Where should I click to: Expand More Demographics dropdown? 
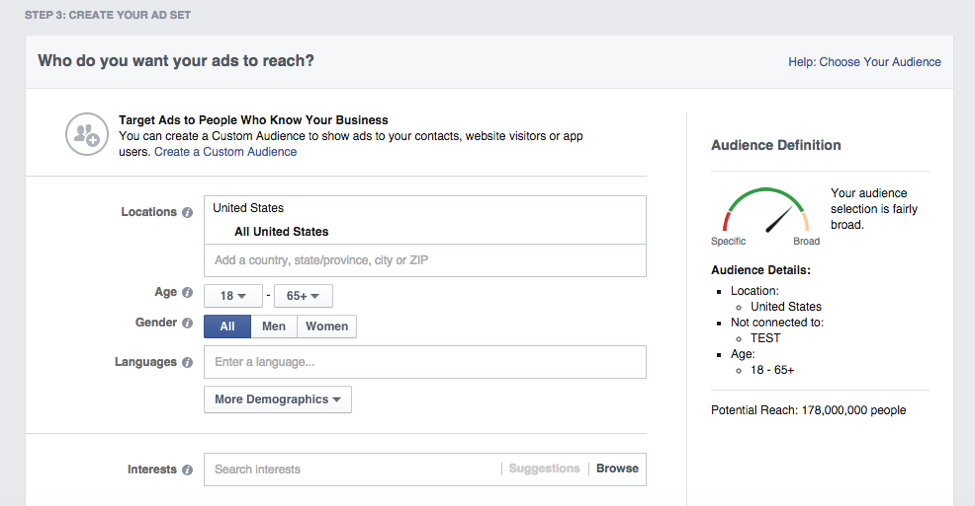[x=277, y=399]
